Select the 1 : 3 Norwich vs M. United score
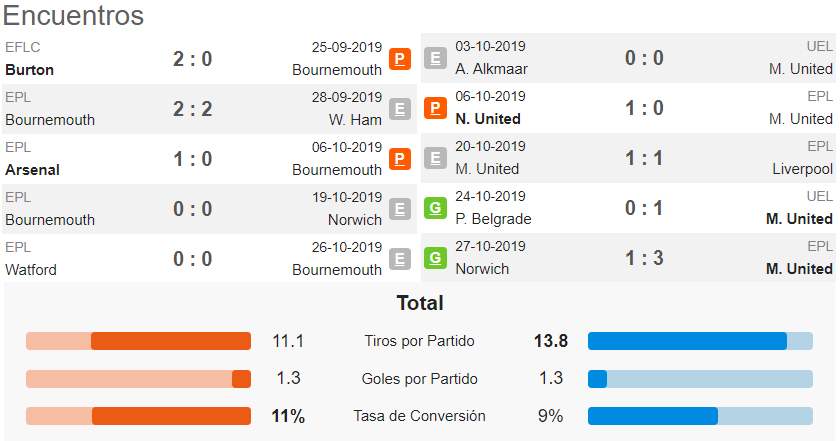Screen dimensions: 840x441 (x=644, y=258)
